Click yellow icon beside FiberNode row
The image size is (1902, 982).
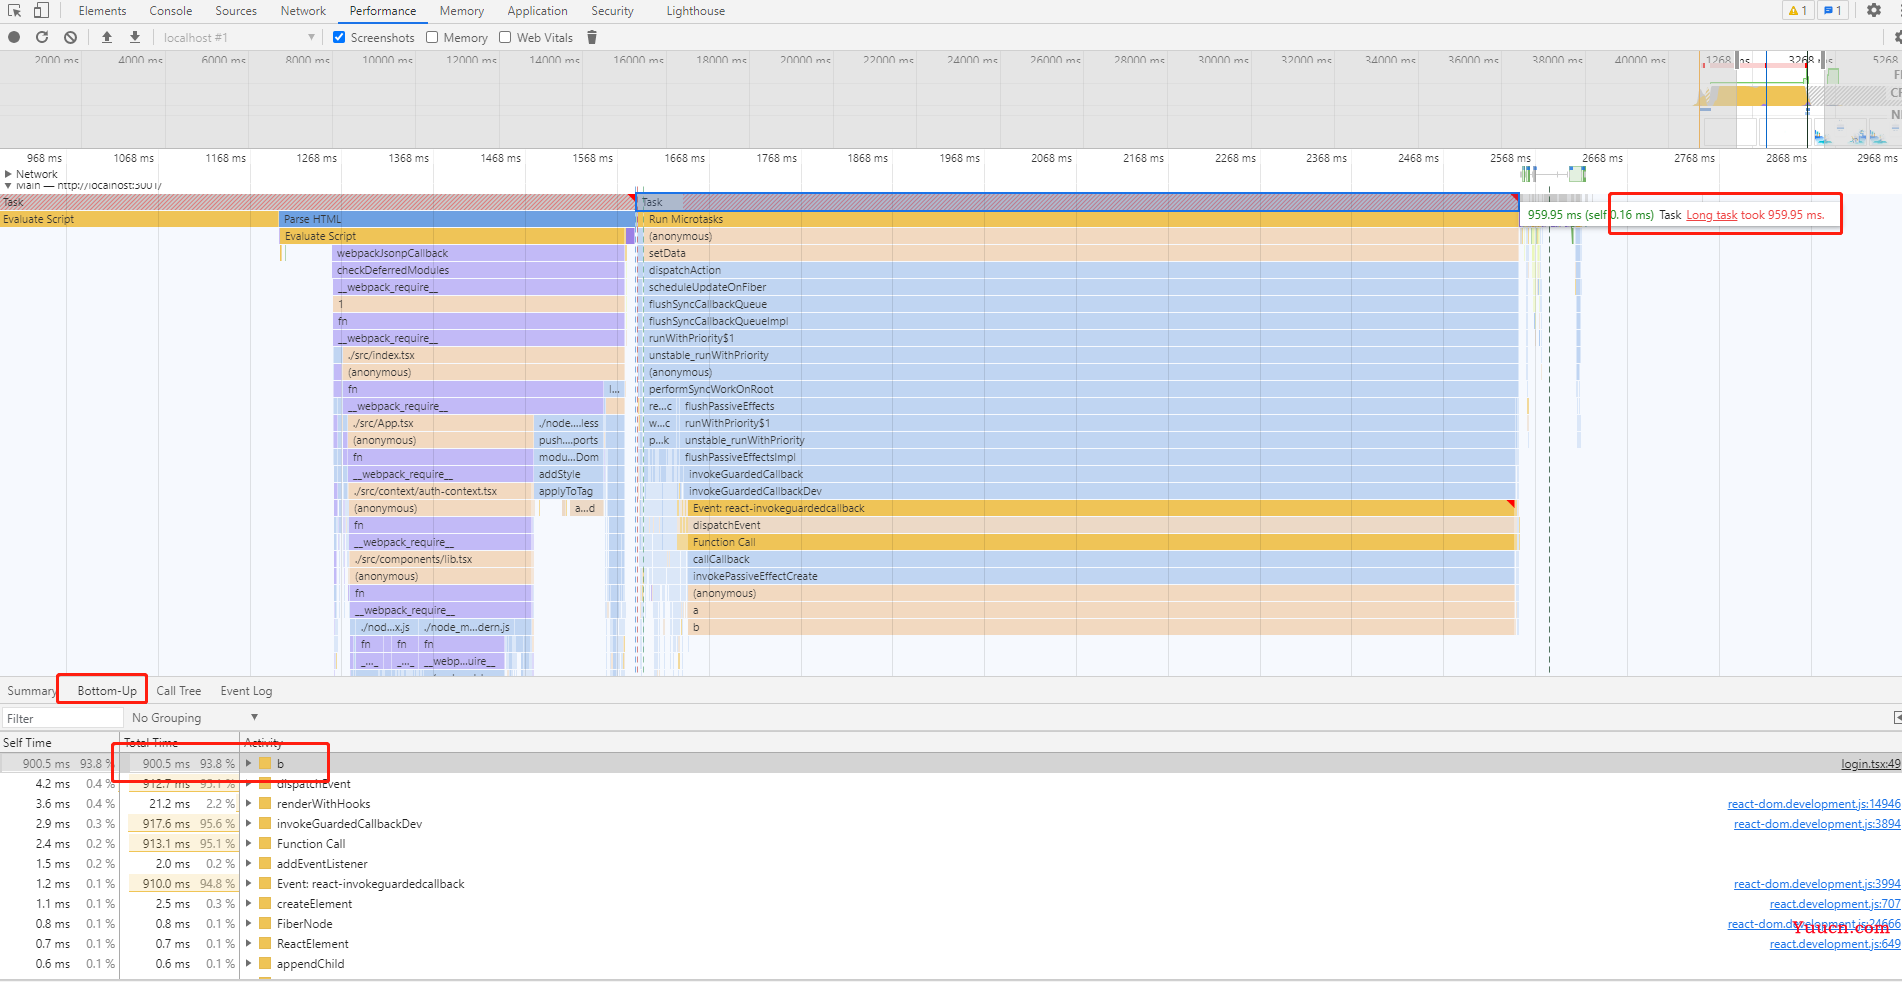pyautogui.click(x=265, y=924)
